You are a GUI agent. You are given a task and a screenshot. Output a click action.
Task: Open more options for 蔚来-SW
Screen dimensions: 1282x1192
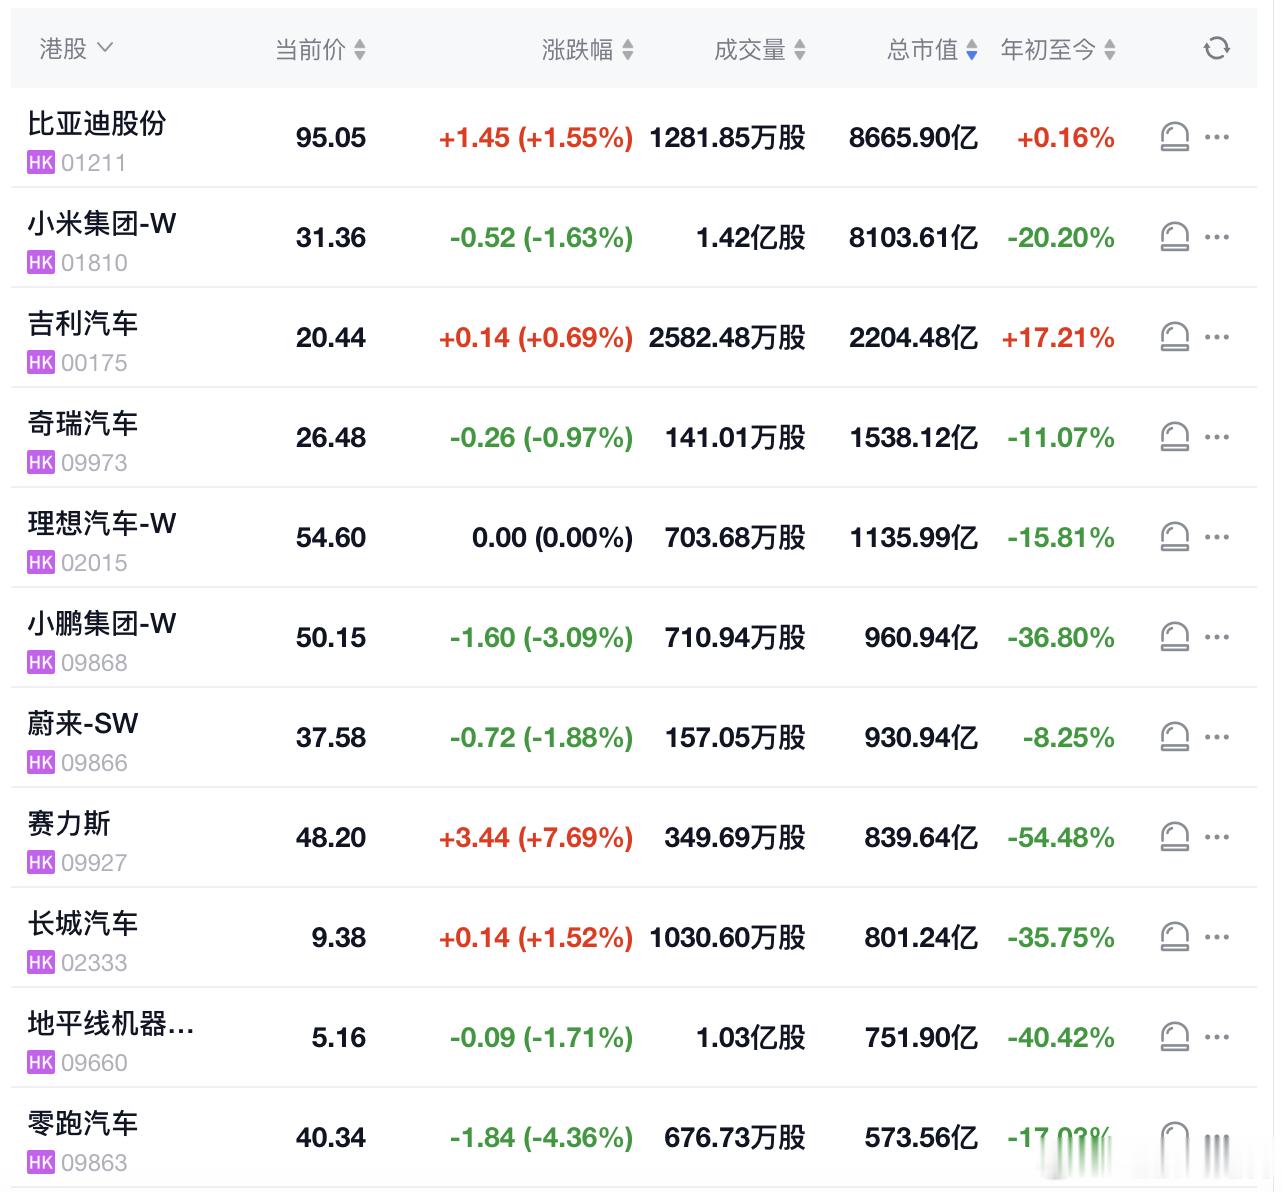1217,737
